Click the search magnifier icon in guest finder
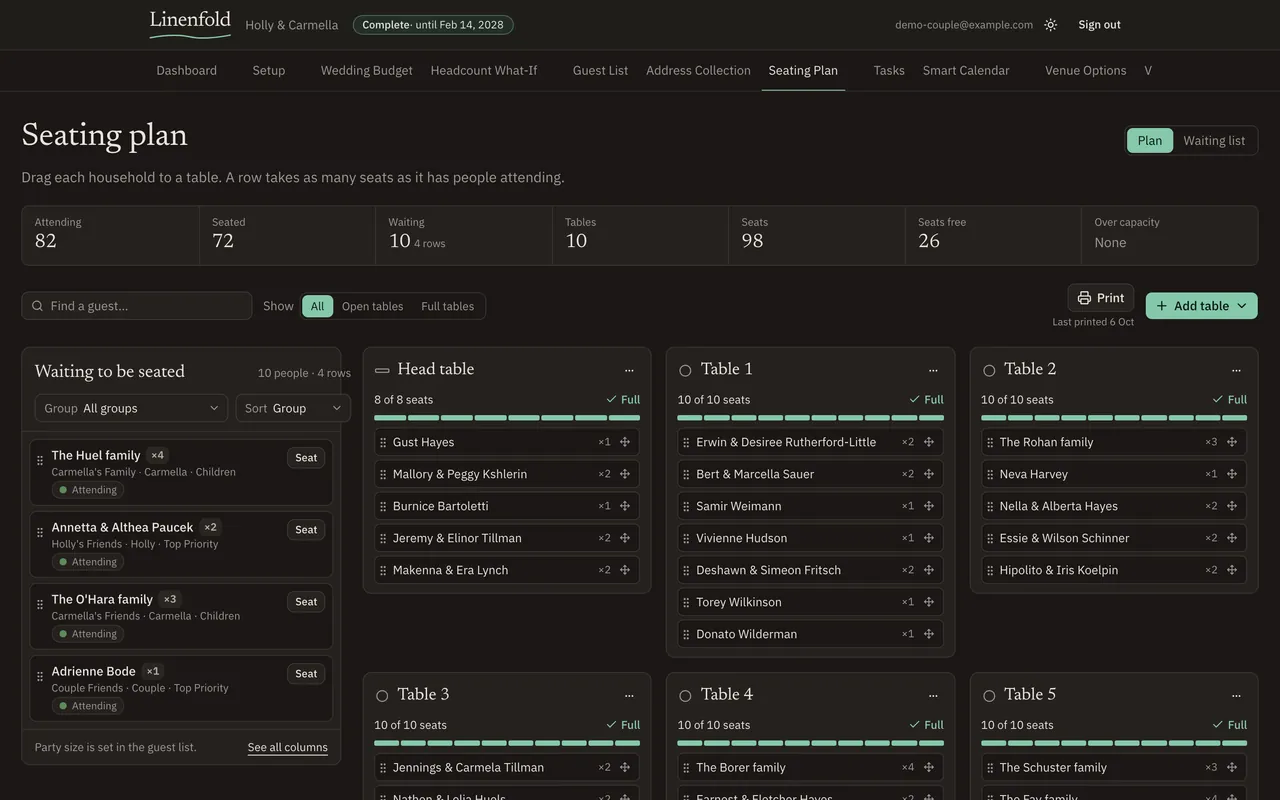The image size is (1280, 800). coord(38,306)
